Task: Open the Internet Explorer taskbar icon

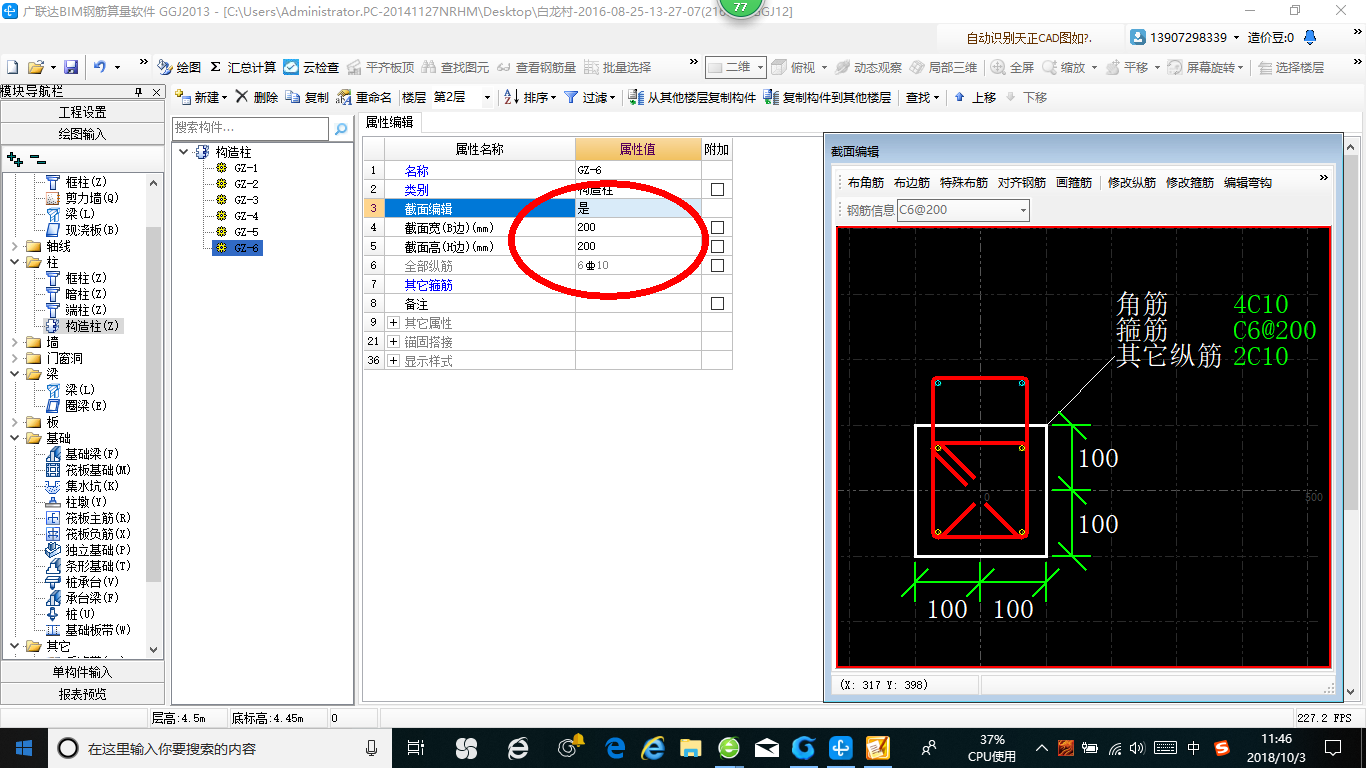Action: click(654, 747)
